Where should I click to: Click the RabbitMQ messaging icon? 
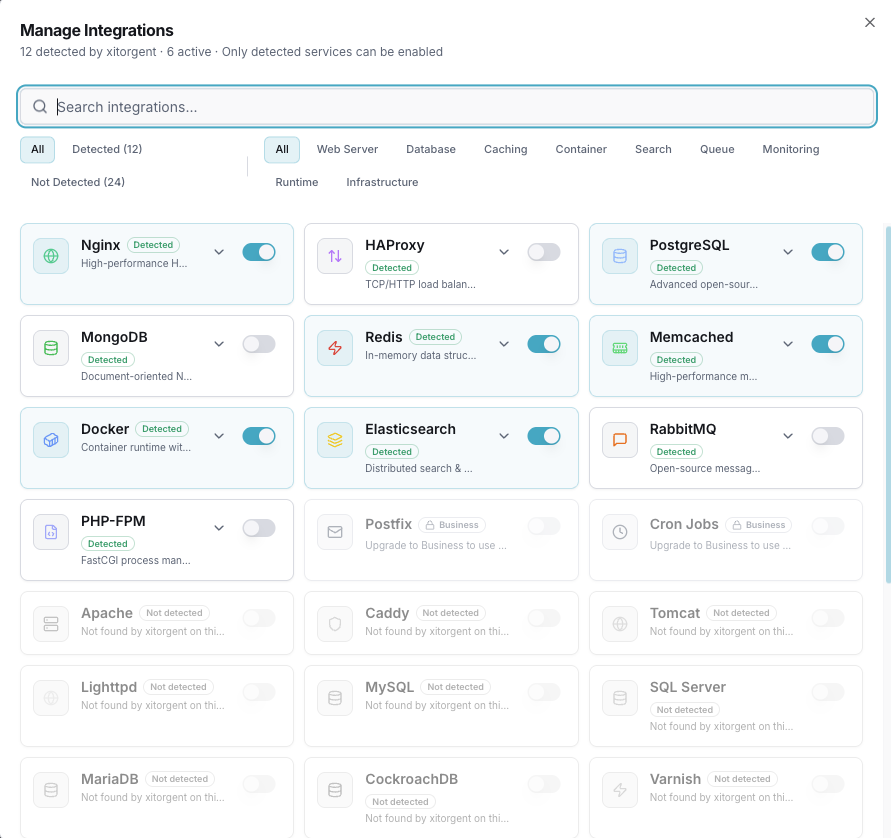[619, 437]
